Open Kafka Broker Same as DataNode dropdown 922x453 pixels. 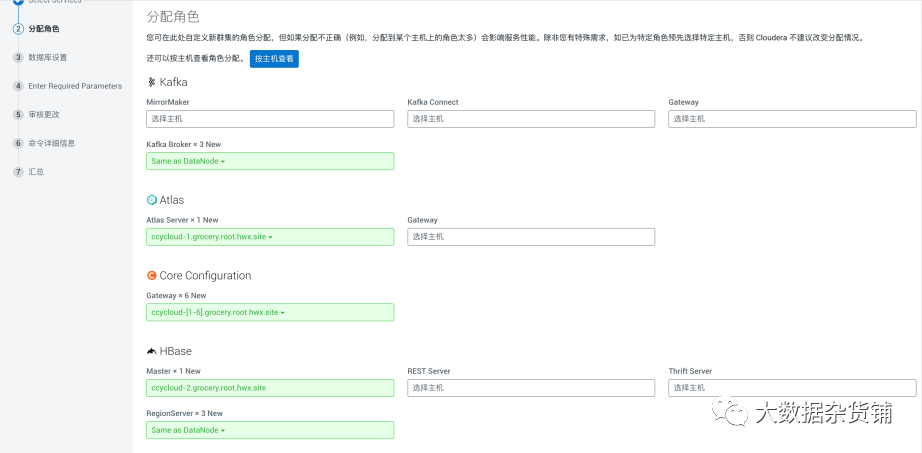pyautogui.click(x=270, y=161)
